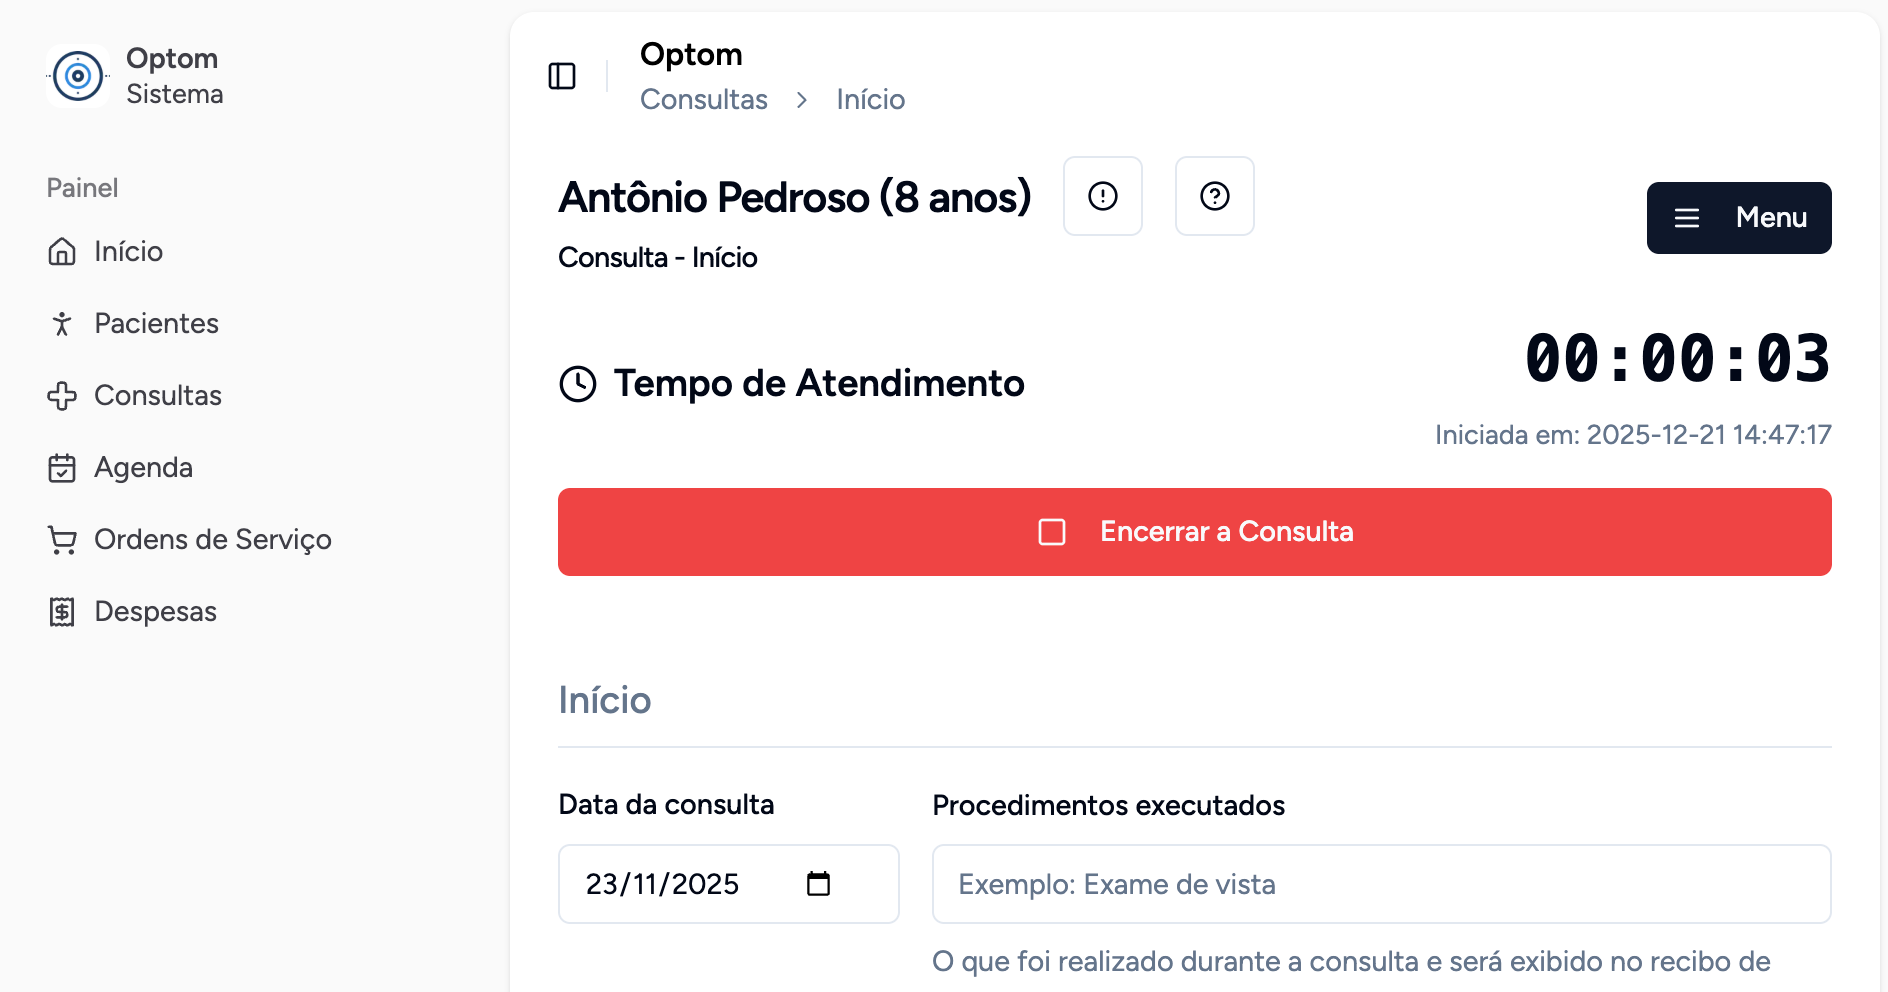Click the cart icon for Ordens de Serviço
The width and height of the screenshot is (1888, 992).
[62, 540]
